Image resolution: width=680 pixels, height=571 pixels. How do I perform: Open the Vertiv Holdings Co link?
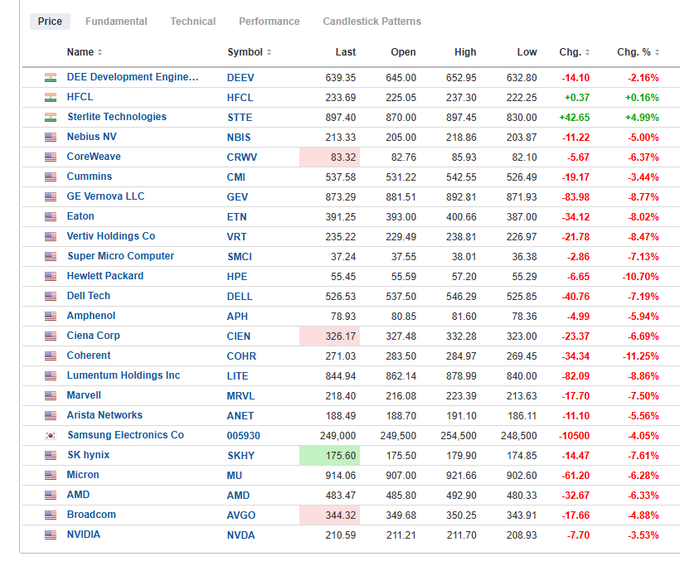[111, 236]
